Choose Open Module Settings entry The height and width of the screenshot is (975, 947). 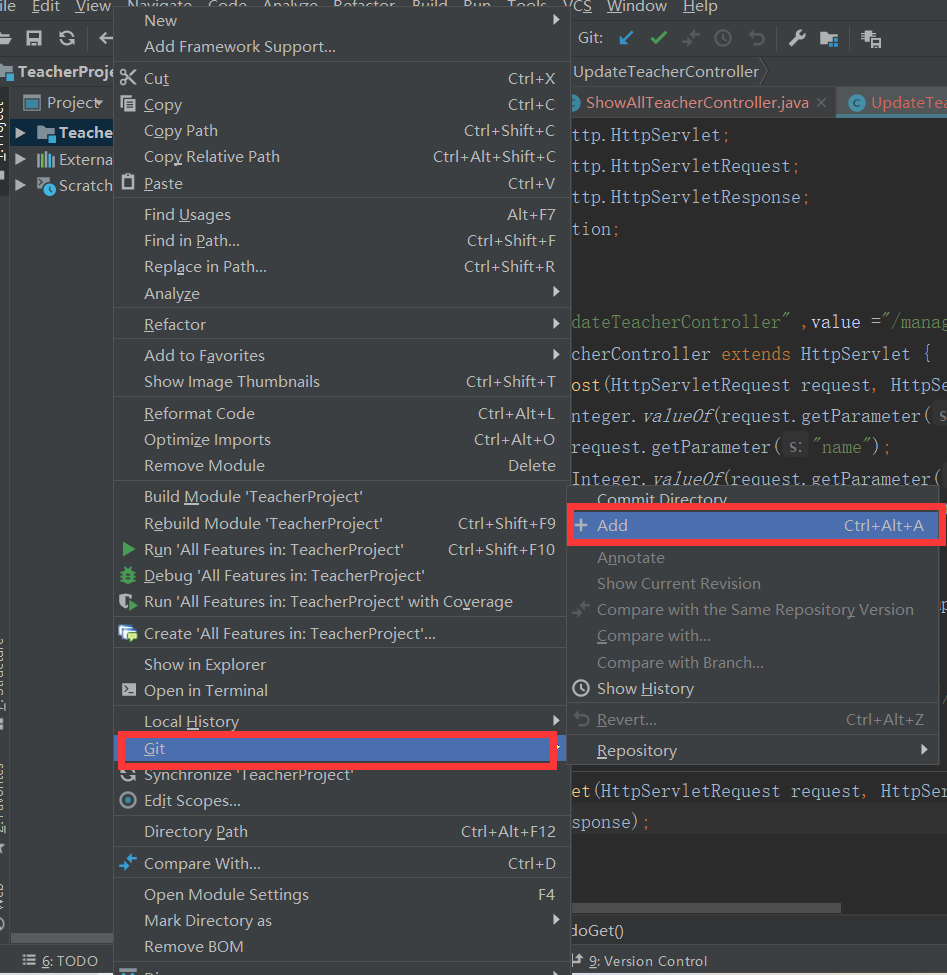[342, 894]
